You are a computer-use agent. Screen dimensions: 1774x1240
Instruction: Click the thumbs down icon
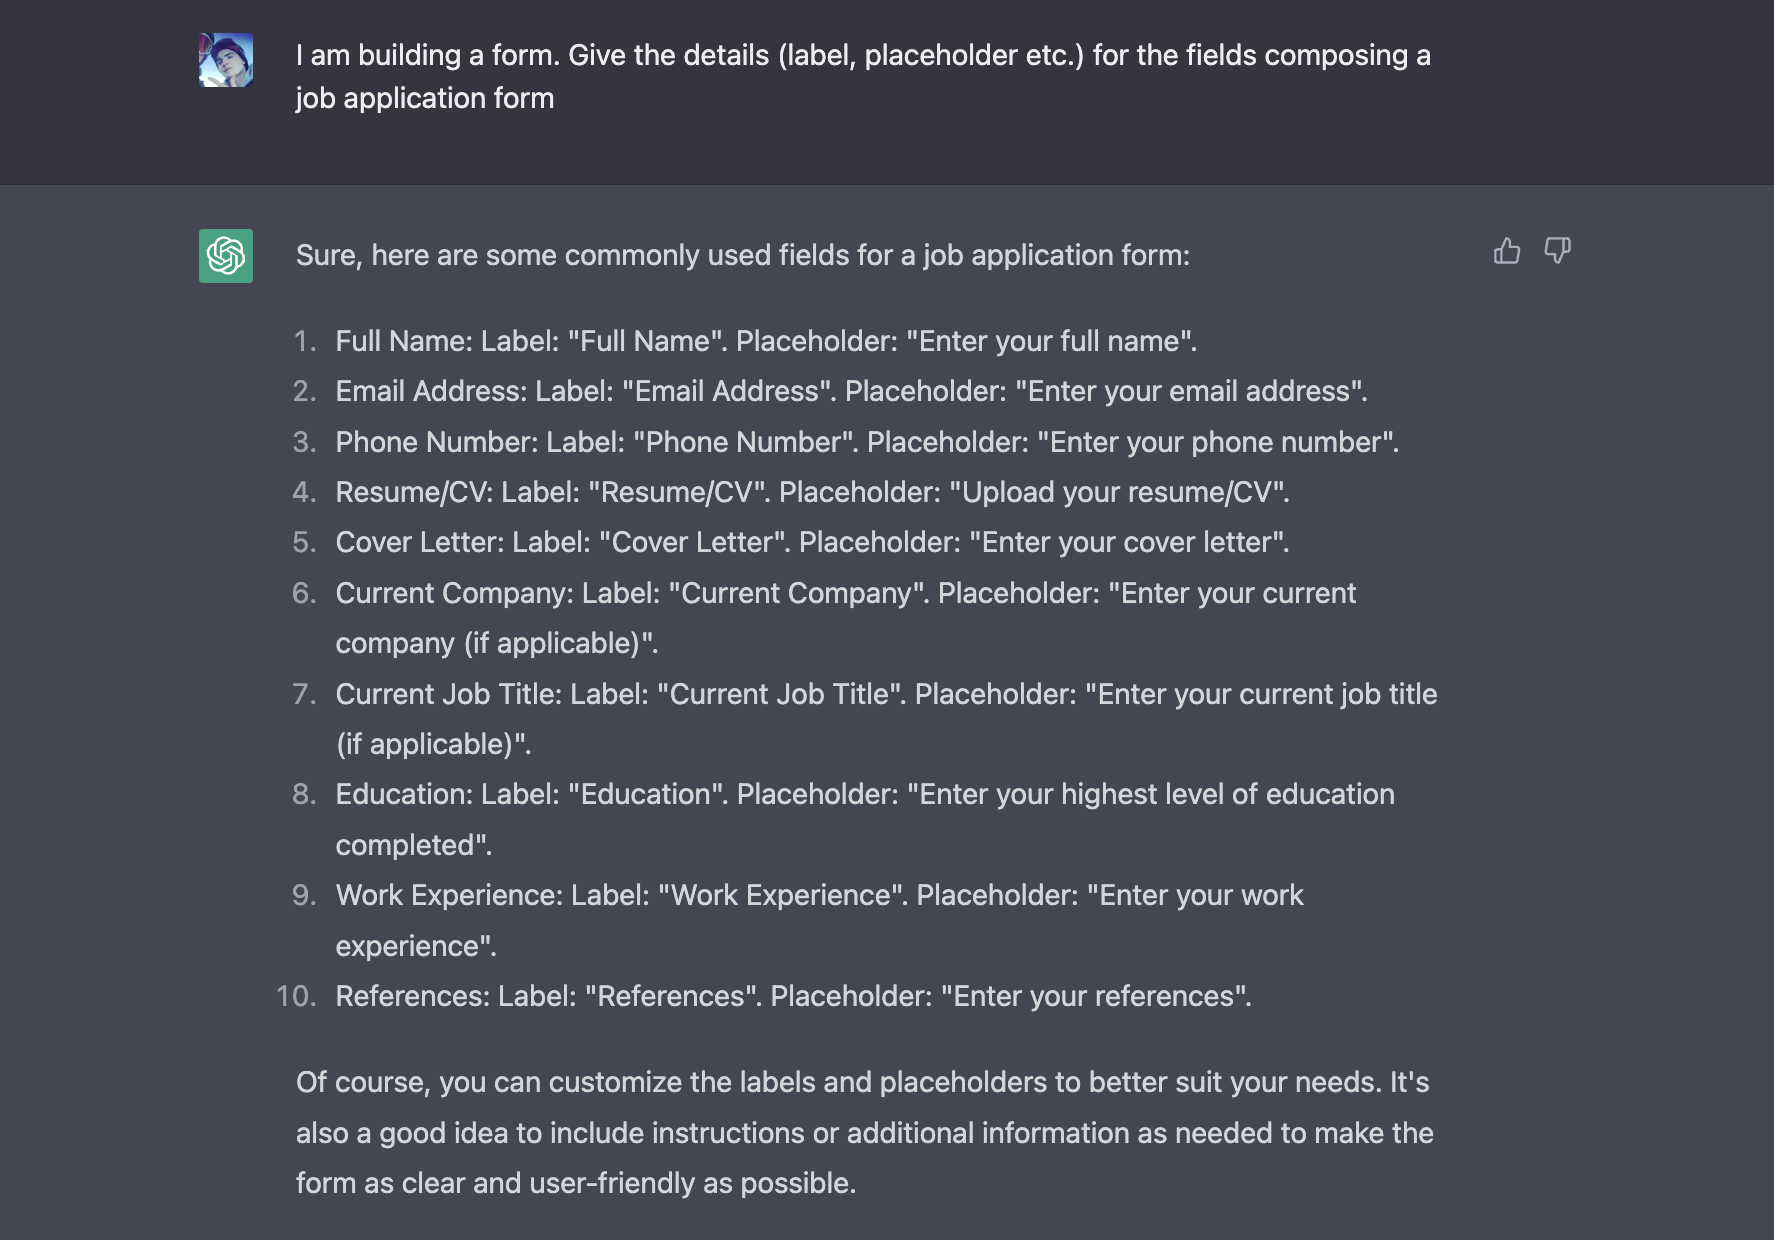[x=1557, y=251]
